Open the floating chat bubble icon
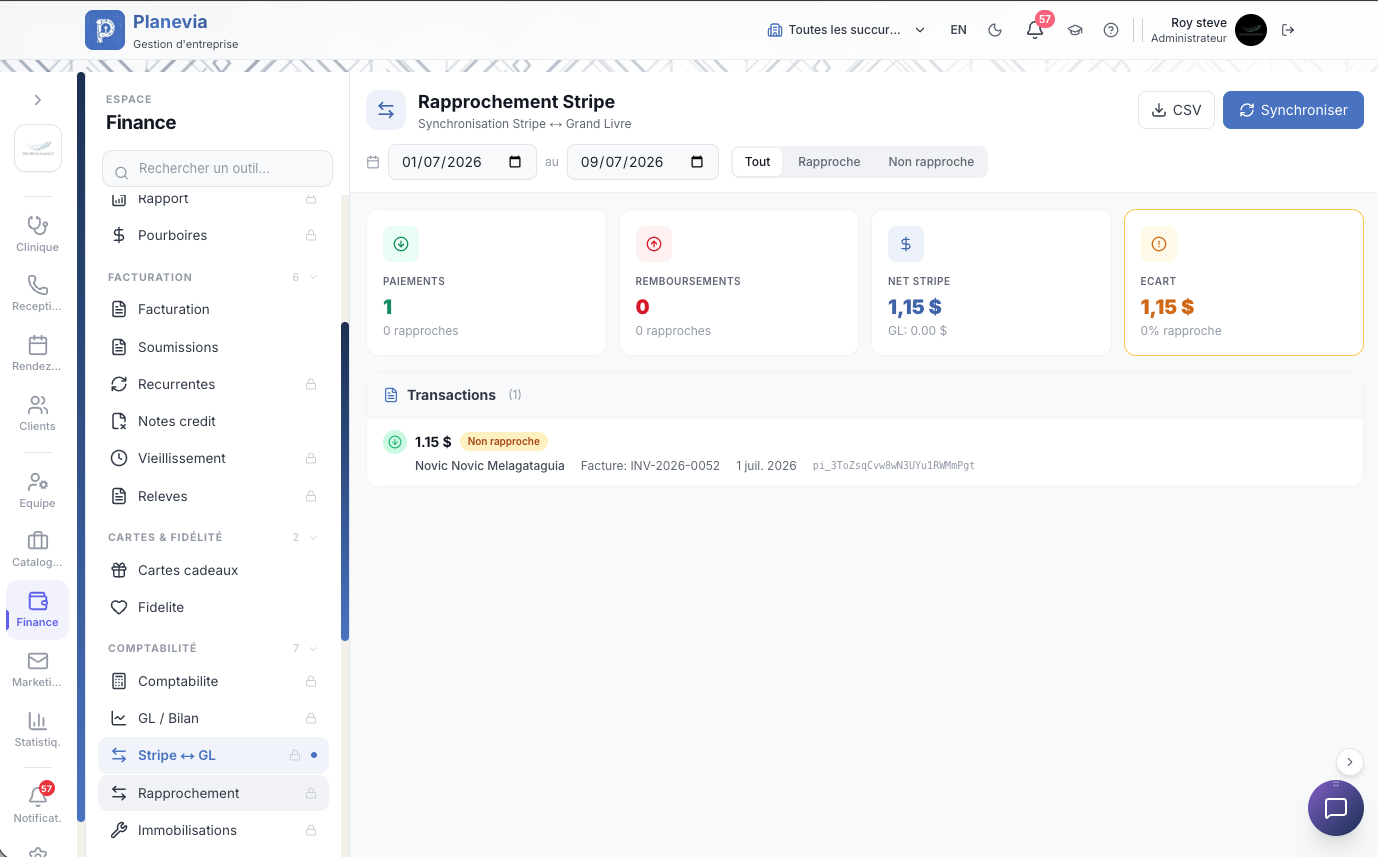 point(1335,808)
